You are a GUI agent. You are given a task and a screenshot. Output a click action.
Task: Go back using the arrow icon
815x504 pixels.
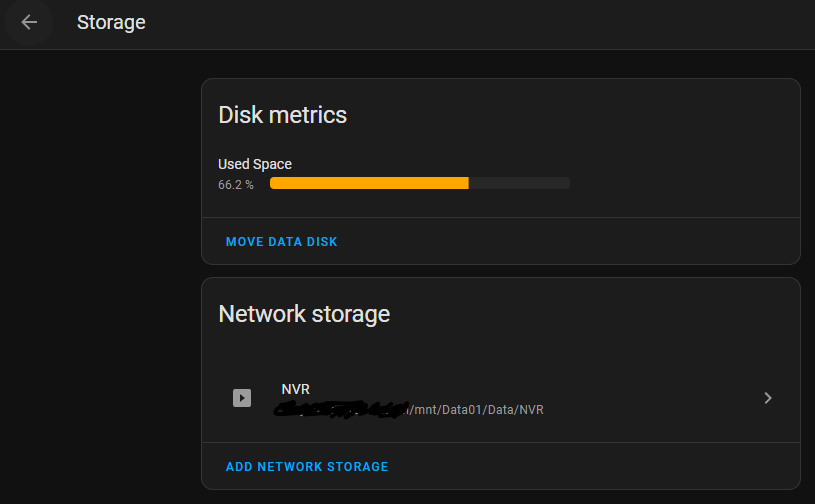(29, 22)
